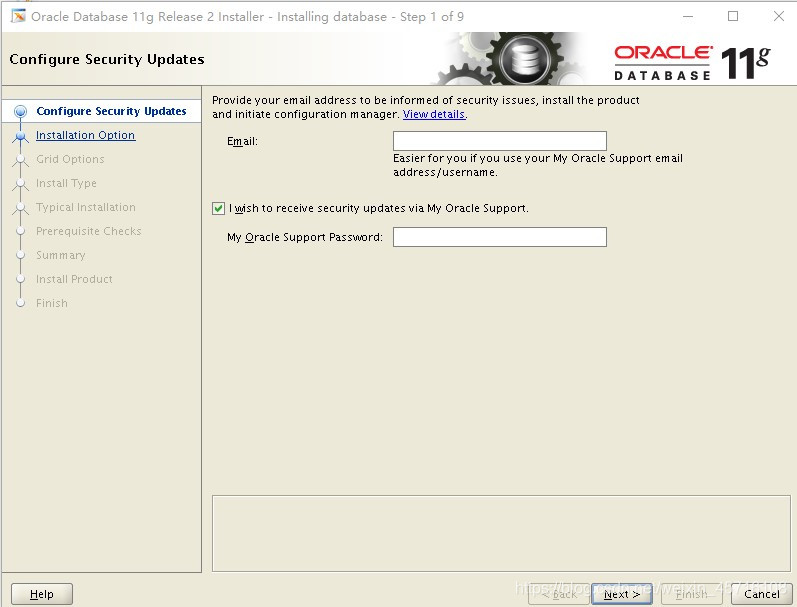This screenshot has width=797, height=607.
Task: Click the Finish step node circle
Action: tap(21, 304)
